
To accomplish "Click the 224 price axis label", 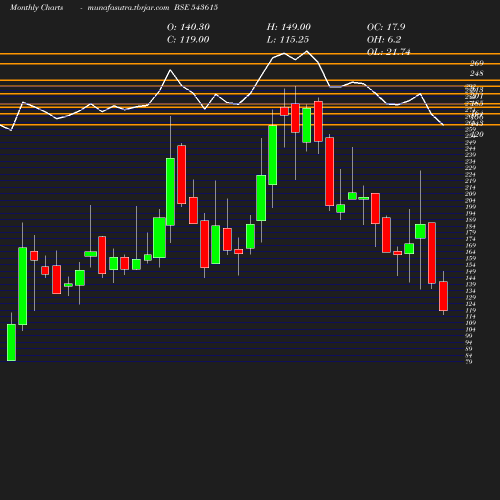I will 470,175.
